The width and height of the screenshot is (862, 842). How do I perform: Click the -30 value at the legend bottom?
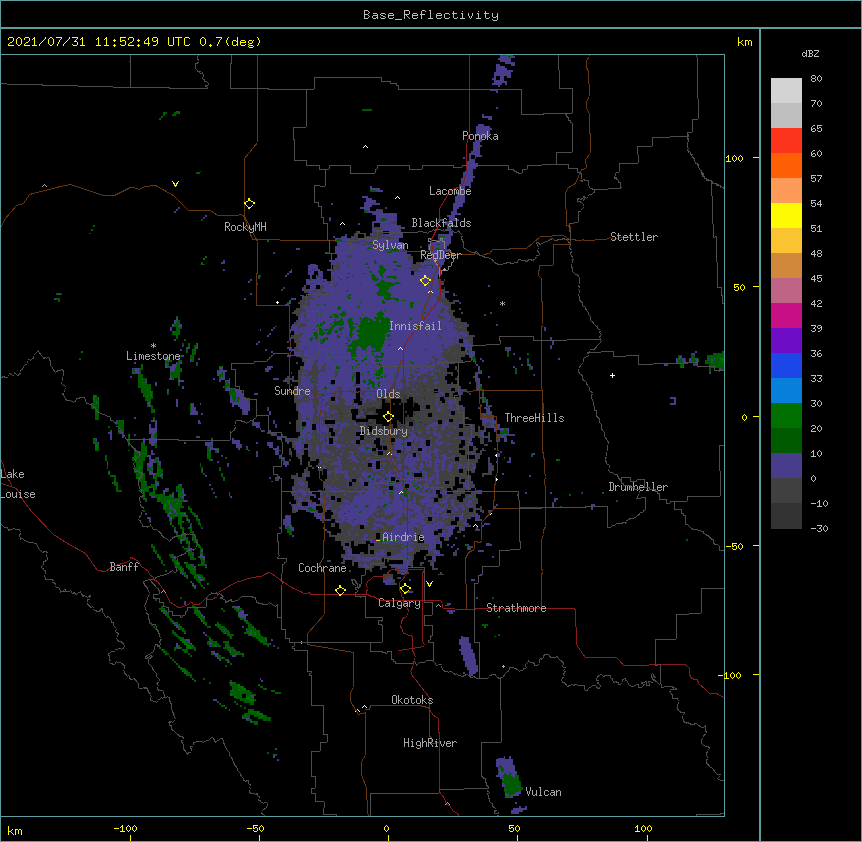pos(819,528)
